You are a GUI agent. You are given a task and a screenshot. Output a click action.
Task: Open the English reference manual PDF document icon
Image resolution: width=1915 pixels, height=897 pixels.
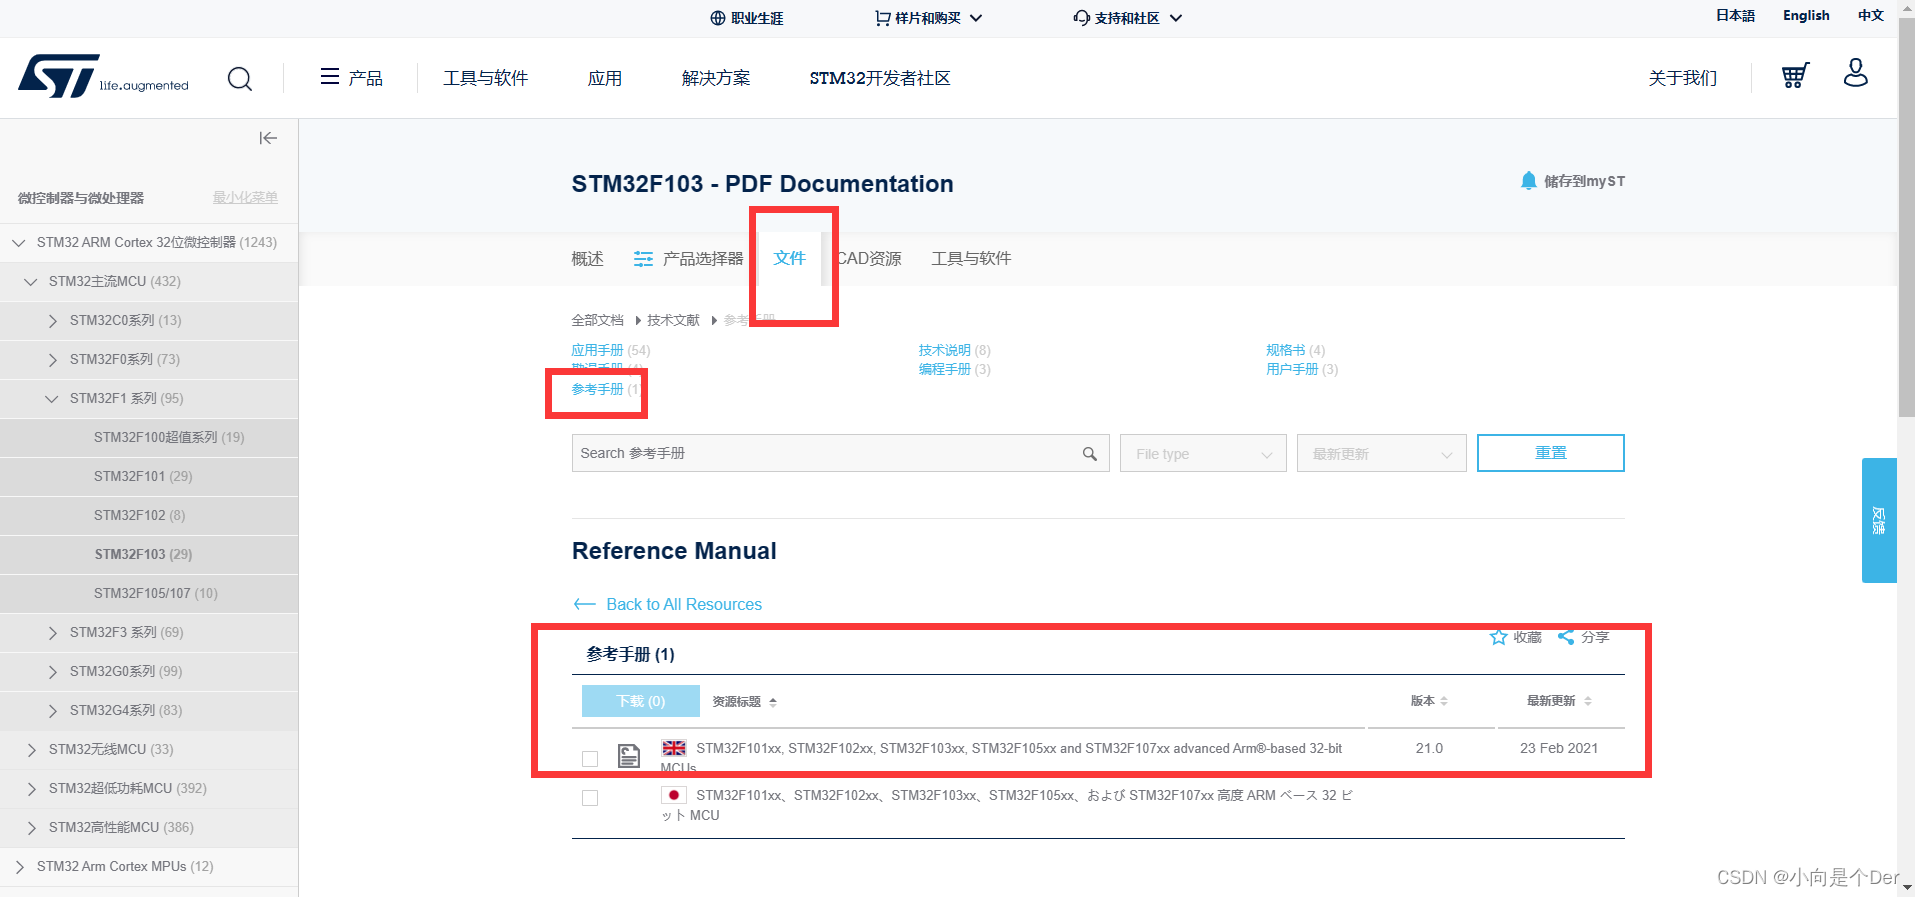point(629,756)
